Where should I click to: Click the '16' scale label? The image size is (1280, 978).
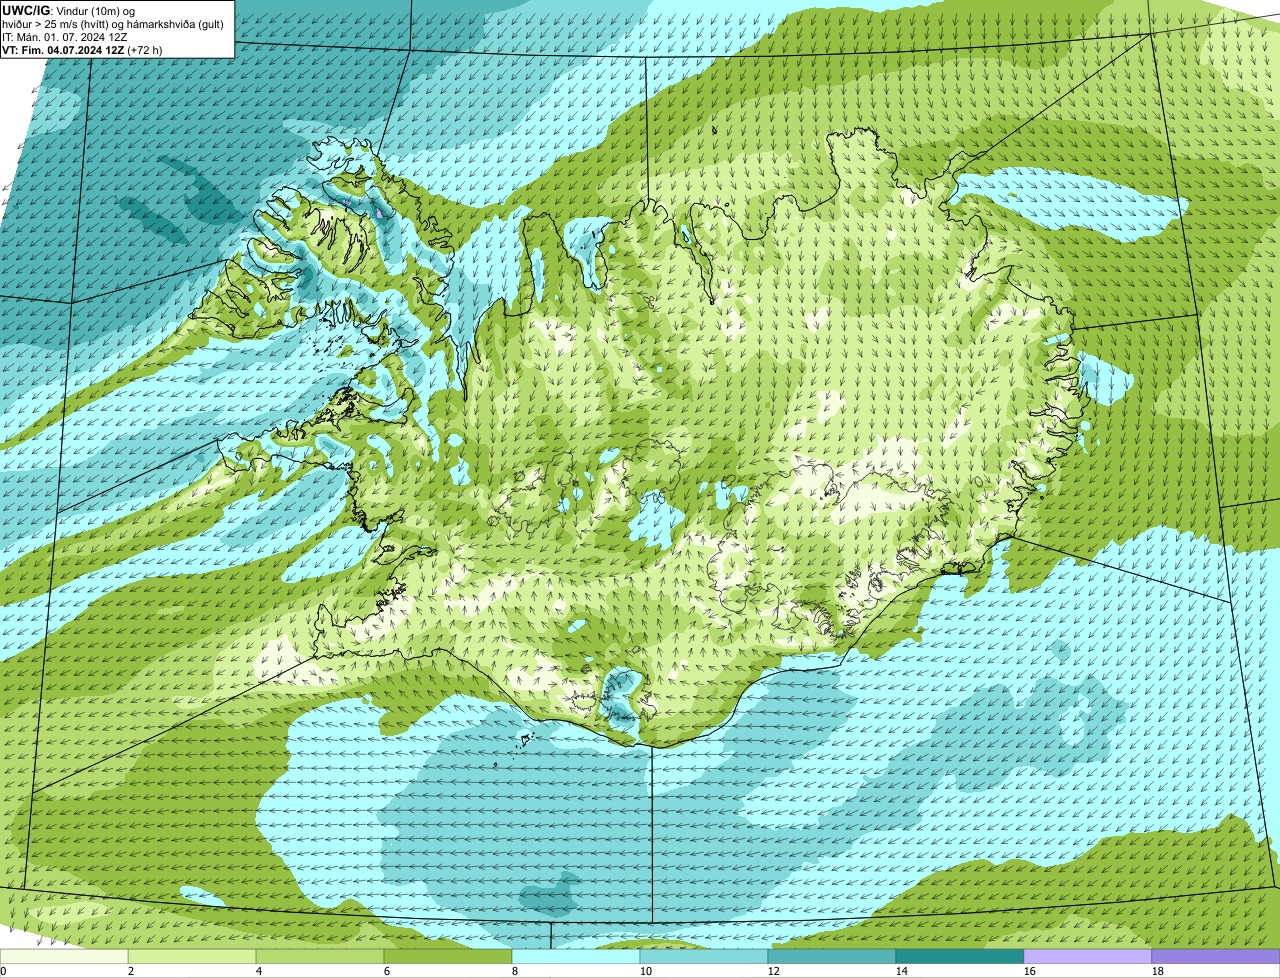click(1030, 971)
